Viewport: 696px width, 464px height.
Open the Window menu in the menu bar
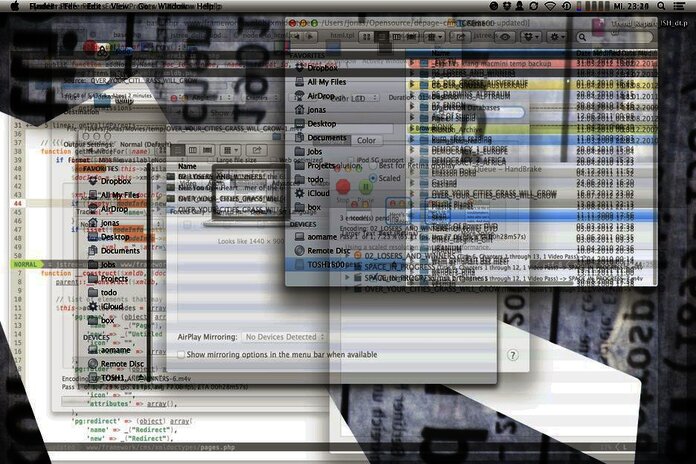tap(175, 6)
